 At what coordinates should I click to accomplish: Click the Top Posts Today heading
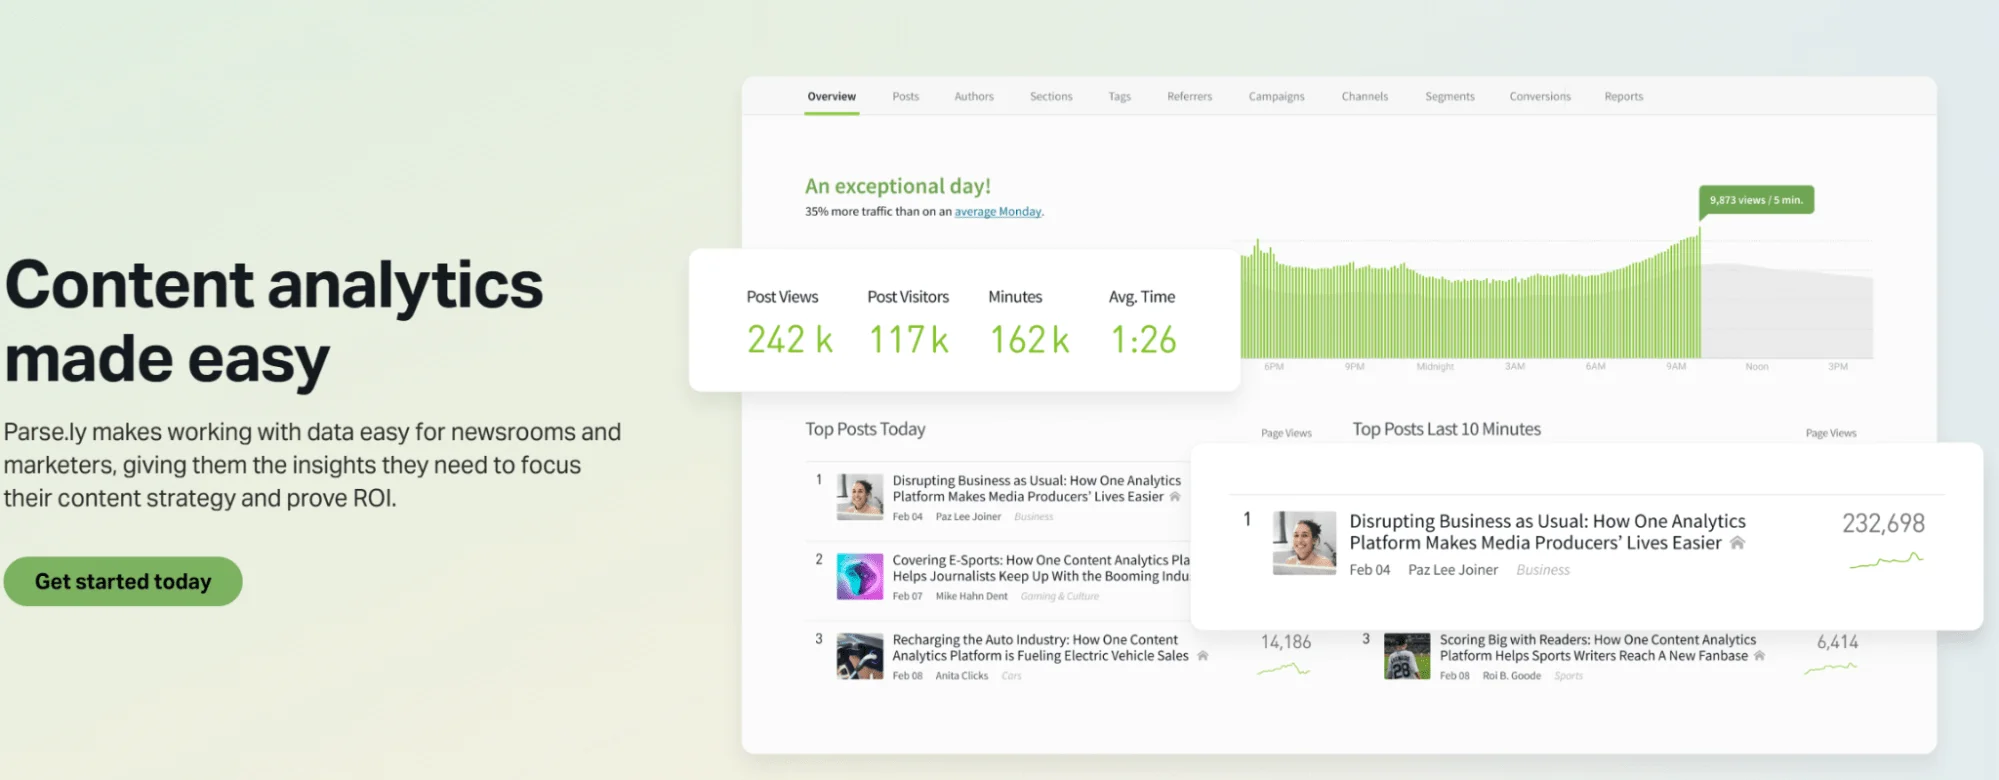tap(865, 429)
